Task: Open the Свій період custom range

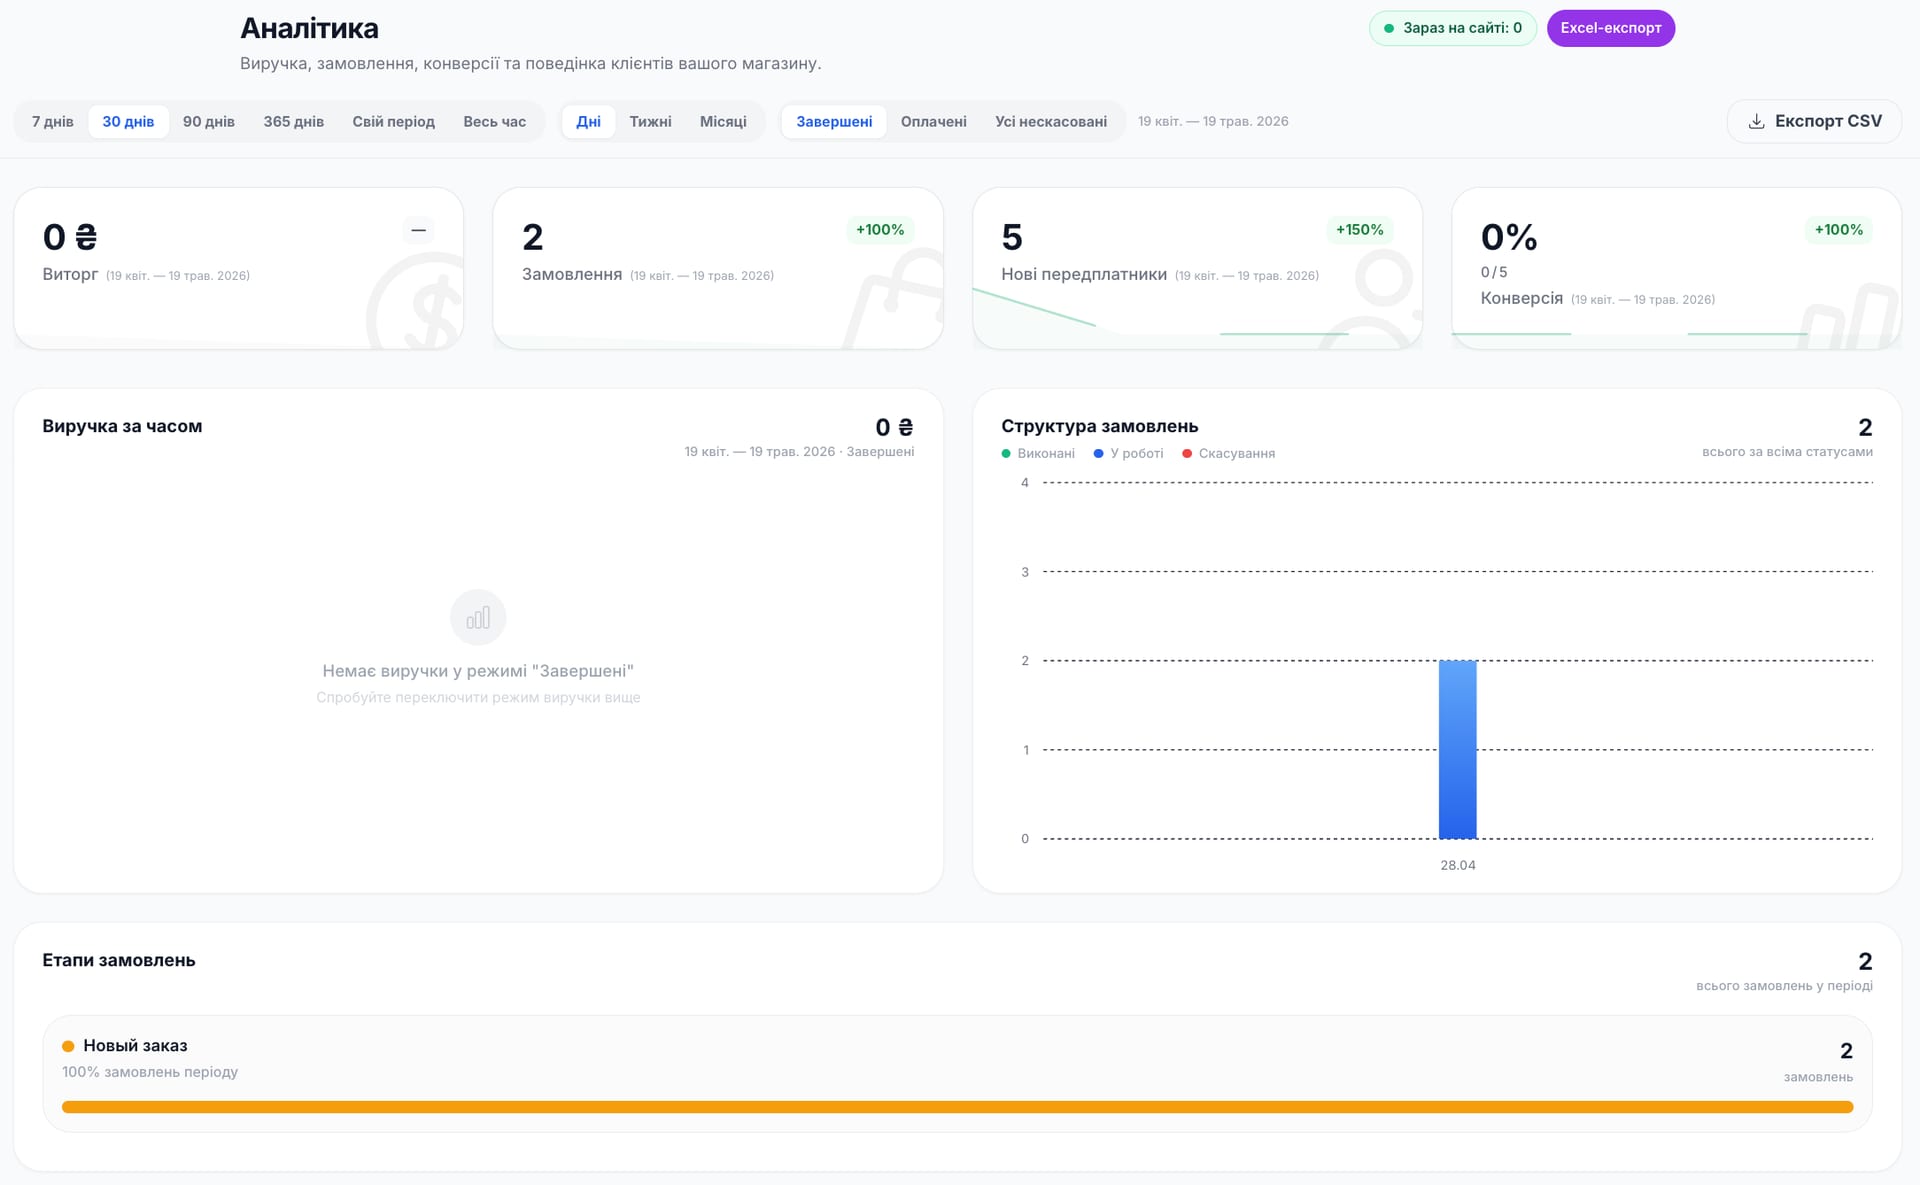Action: [x=394, y=121]
